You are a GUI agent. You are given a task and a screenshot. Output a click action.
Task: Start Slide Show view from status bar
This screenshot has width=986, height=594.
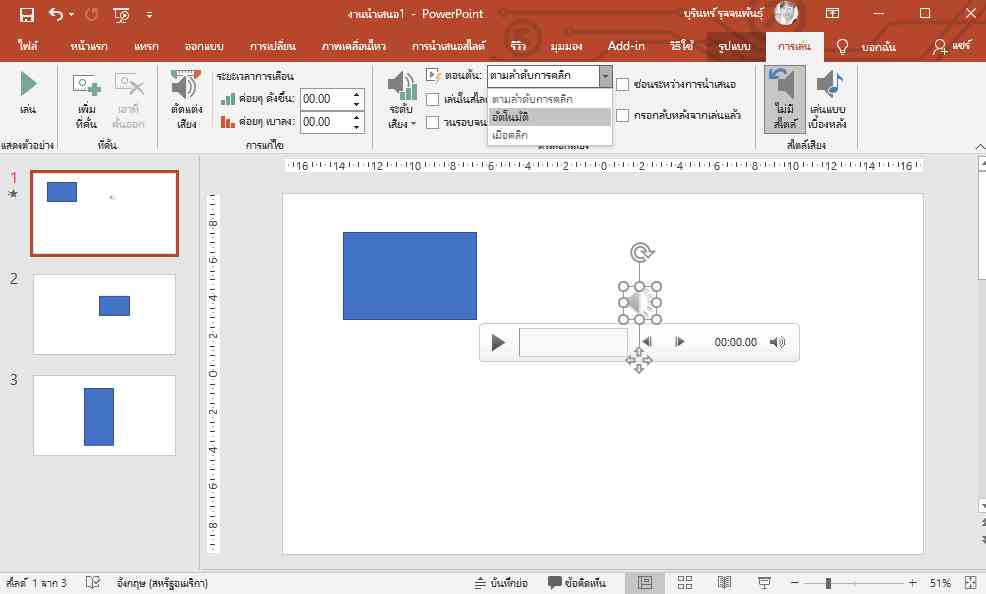(x=765, y=582)
